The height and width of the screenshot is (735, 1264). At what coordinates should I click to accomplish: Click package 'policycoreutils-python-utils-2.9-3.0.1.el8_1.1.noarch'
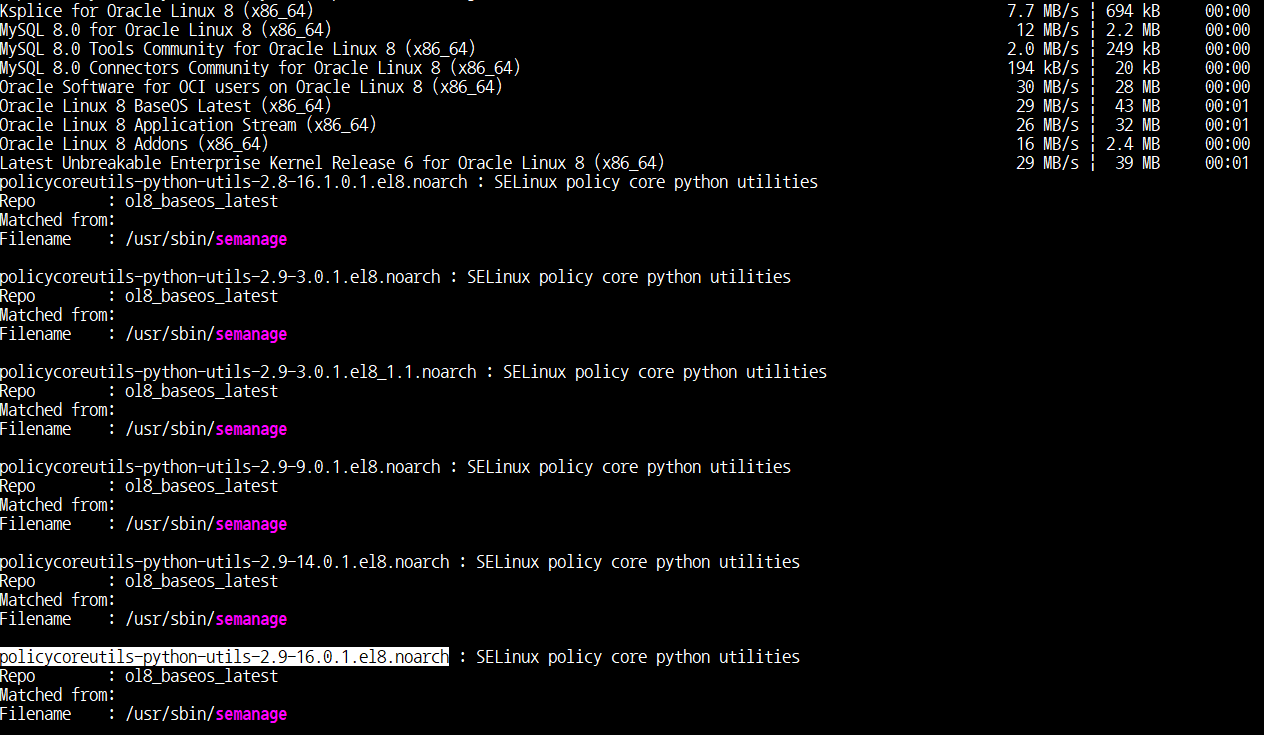(238, 372)
